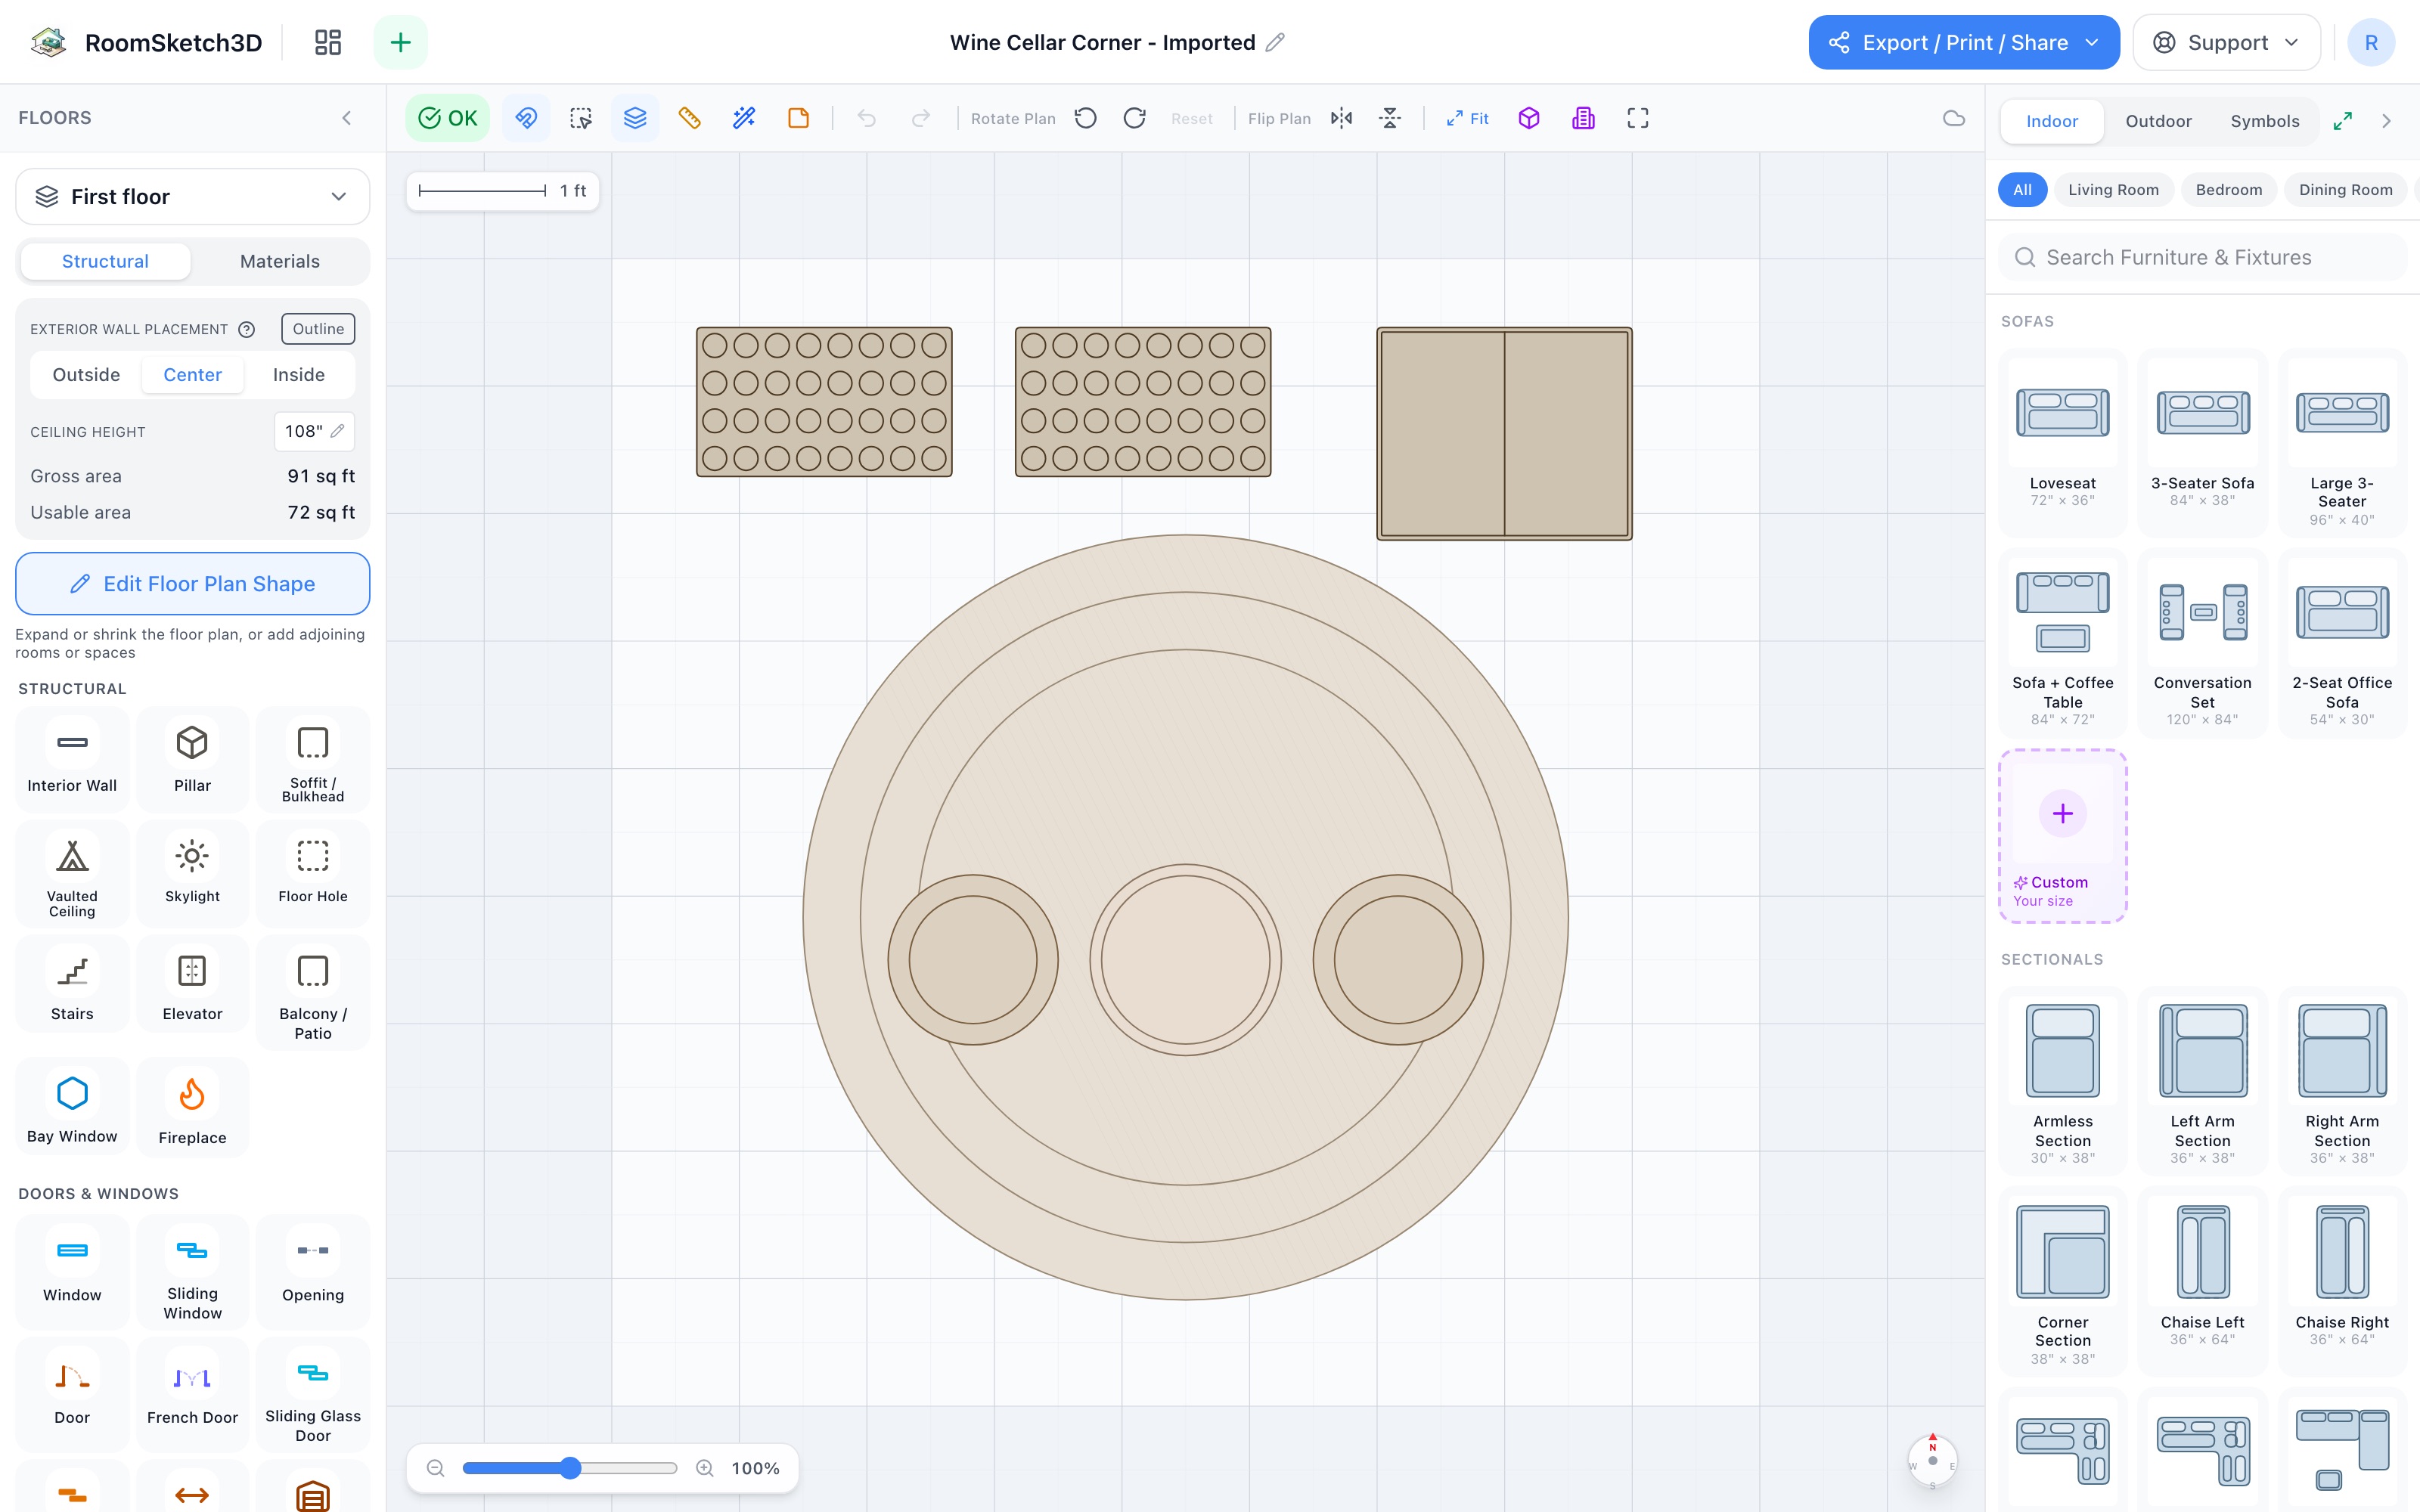Click the pencil icon beside the project title

[1275, 42]
